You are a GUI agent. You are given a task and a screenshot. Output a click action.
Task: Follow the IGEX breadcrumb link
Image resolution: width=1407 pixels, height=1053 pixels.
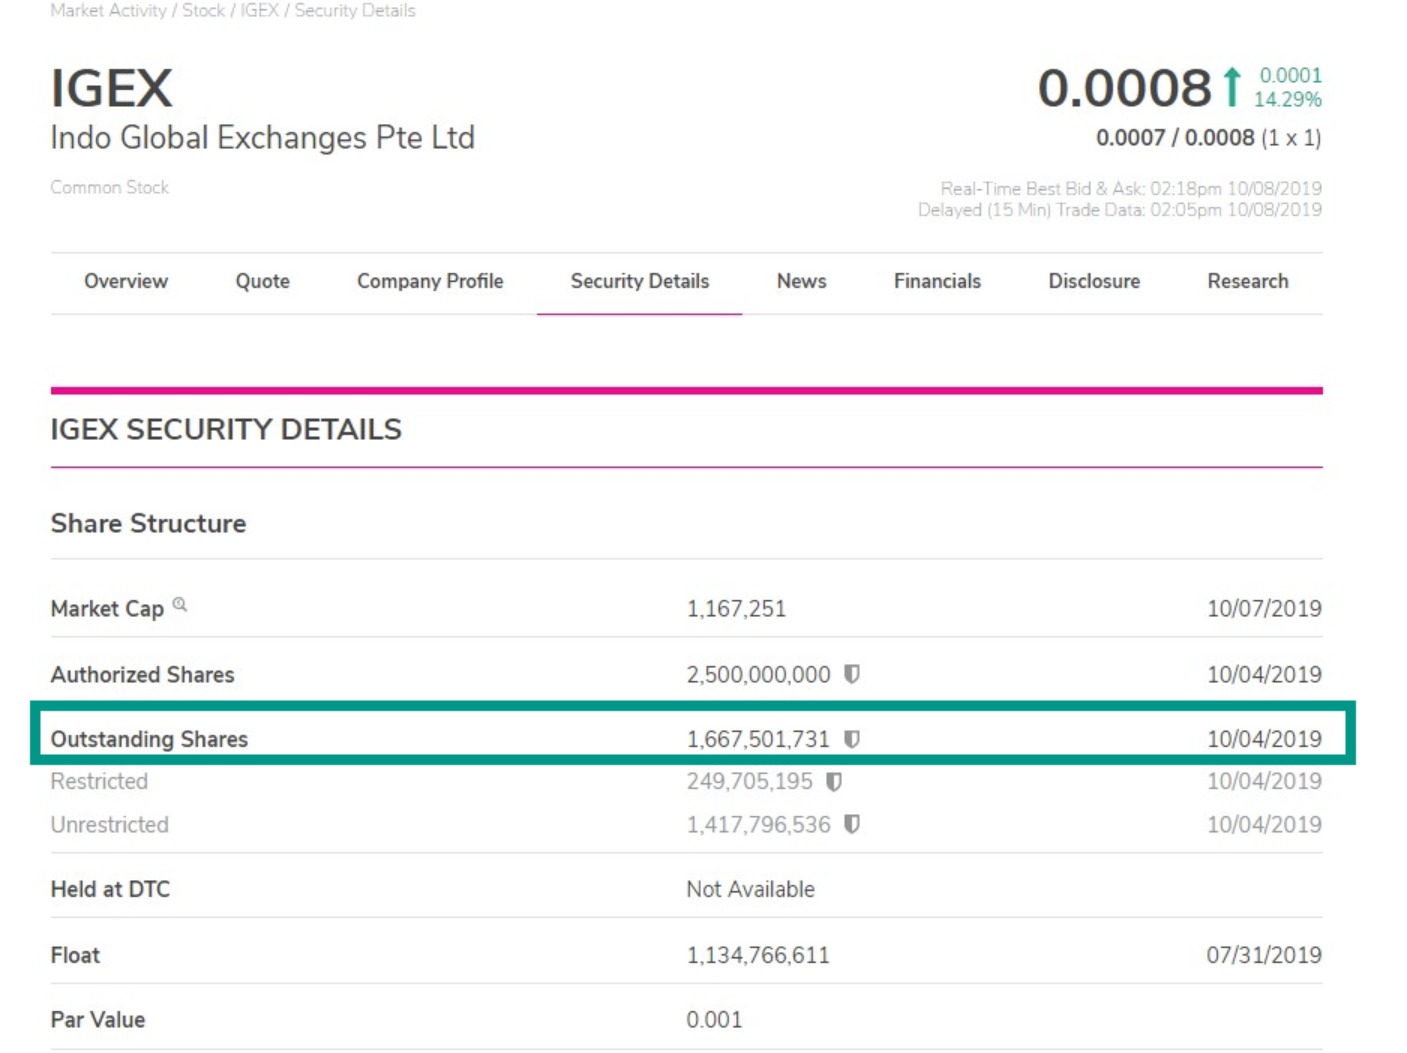259,10
